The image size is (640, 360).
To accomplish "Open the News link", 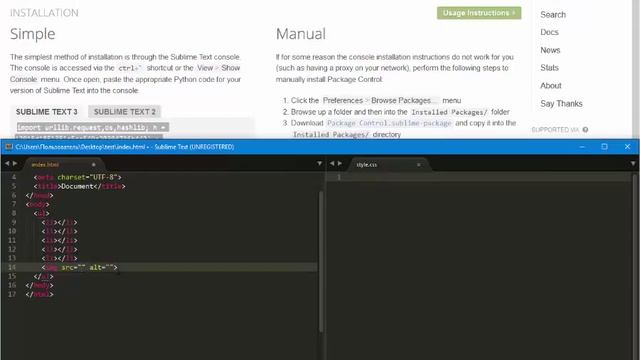I will 550,50.
